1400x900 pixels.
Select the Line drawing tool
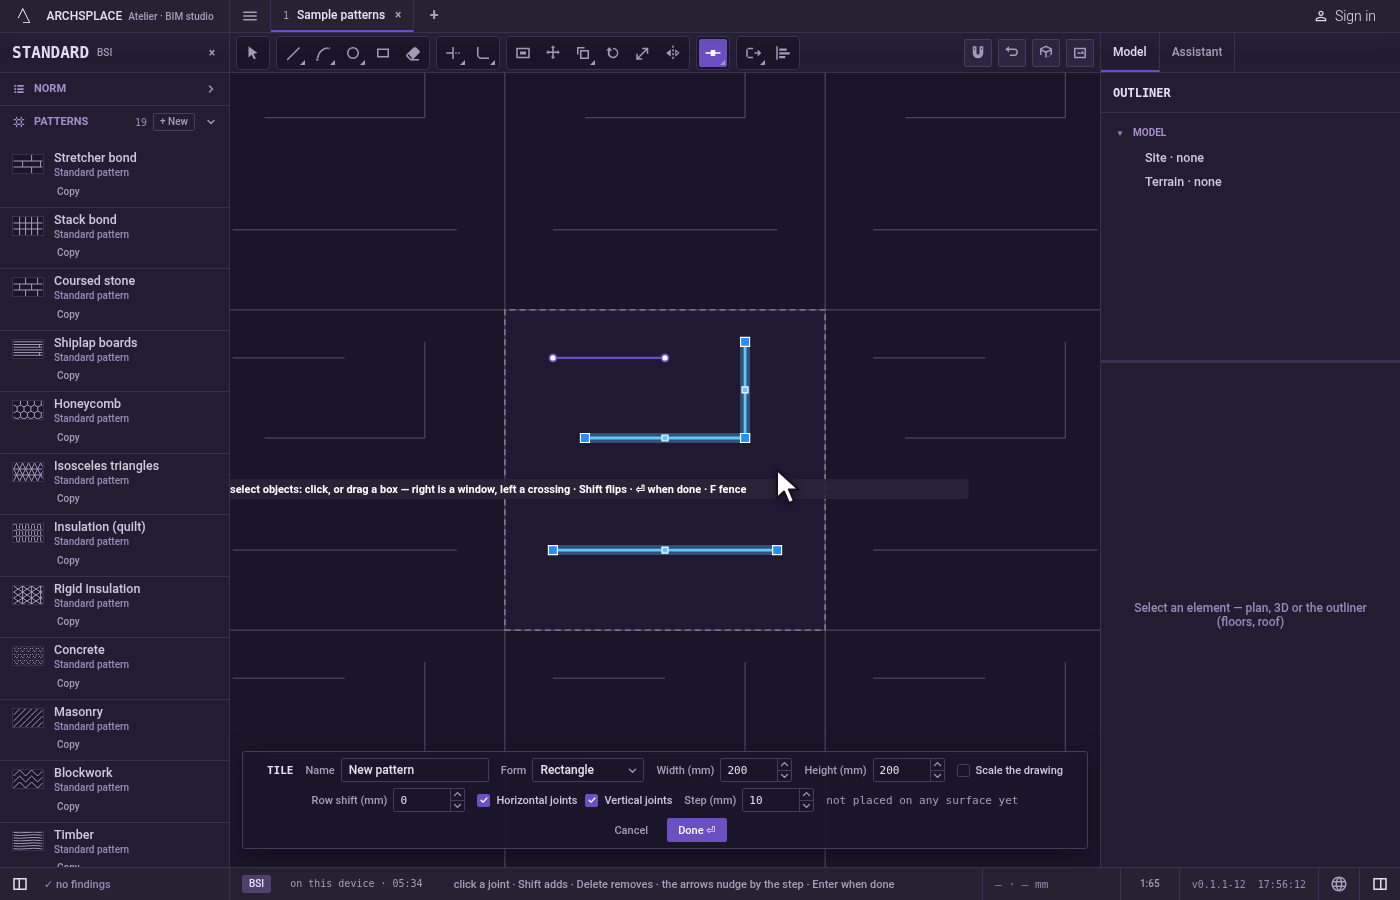click(x=293, y=53)
